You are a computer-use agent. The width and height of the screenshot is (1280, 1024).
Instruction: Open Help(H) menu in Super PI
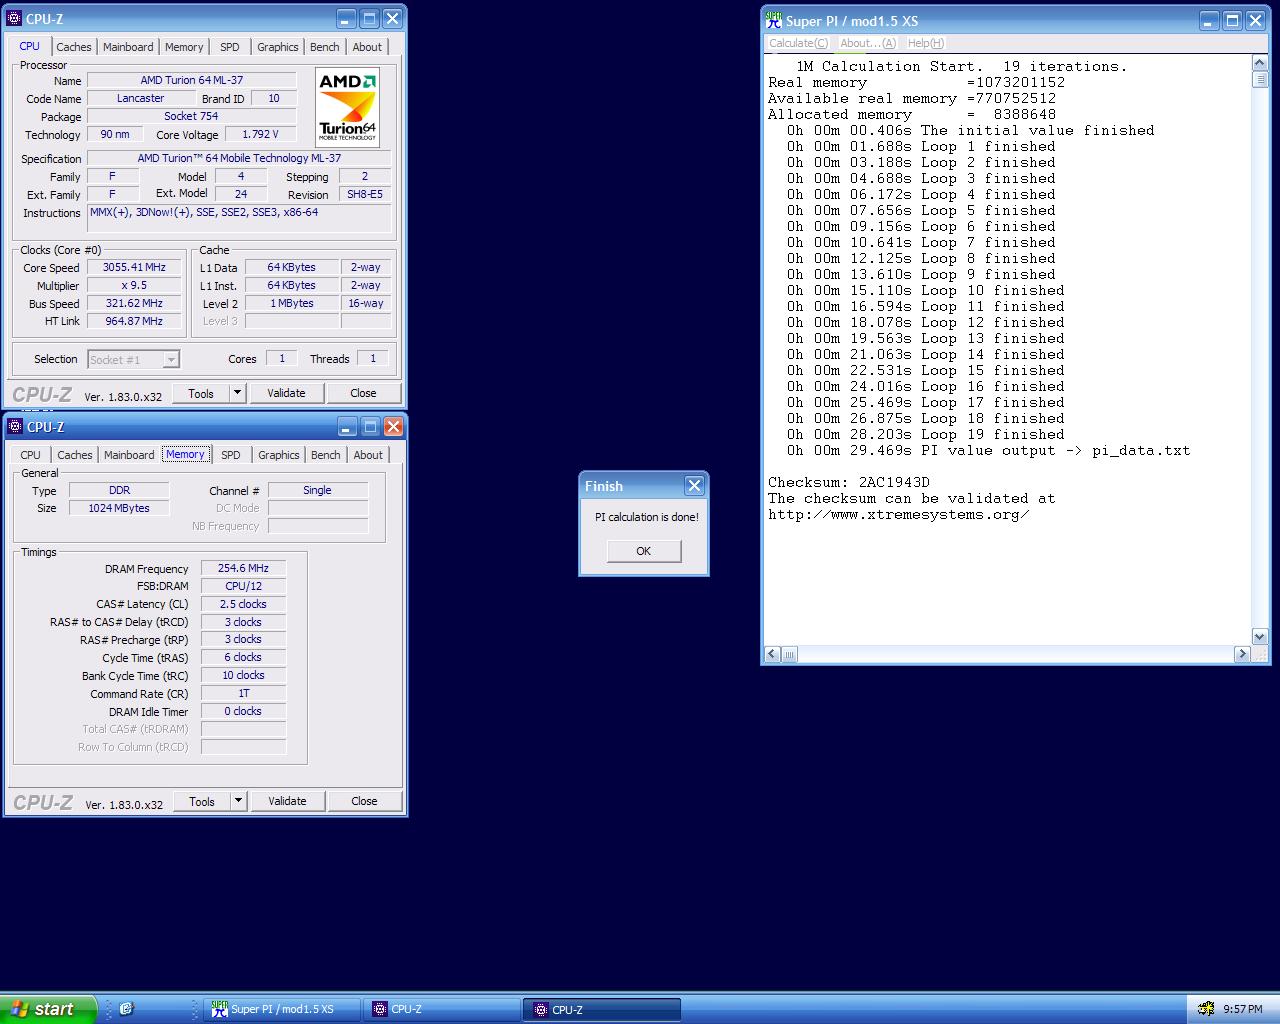coord(925,43)
